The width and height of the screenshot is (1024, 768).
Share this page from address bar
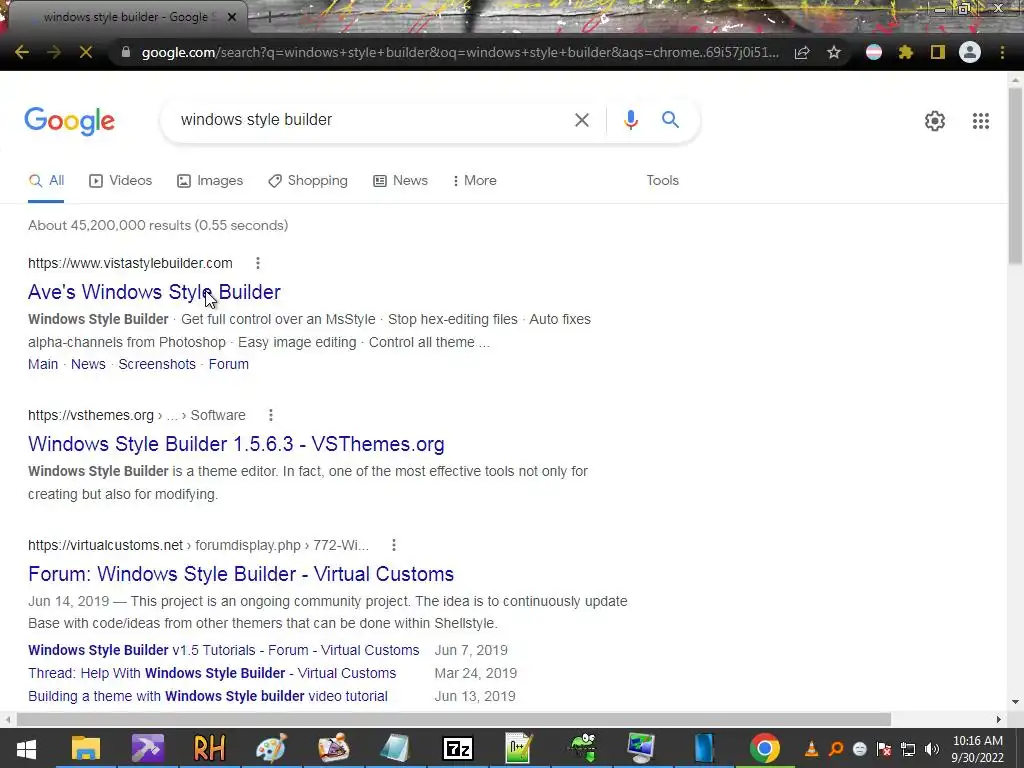point(802,52)
